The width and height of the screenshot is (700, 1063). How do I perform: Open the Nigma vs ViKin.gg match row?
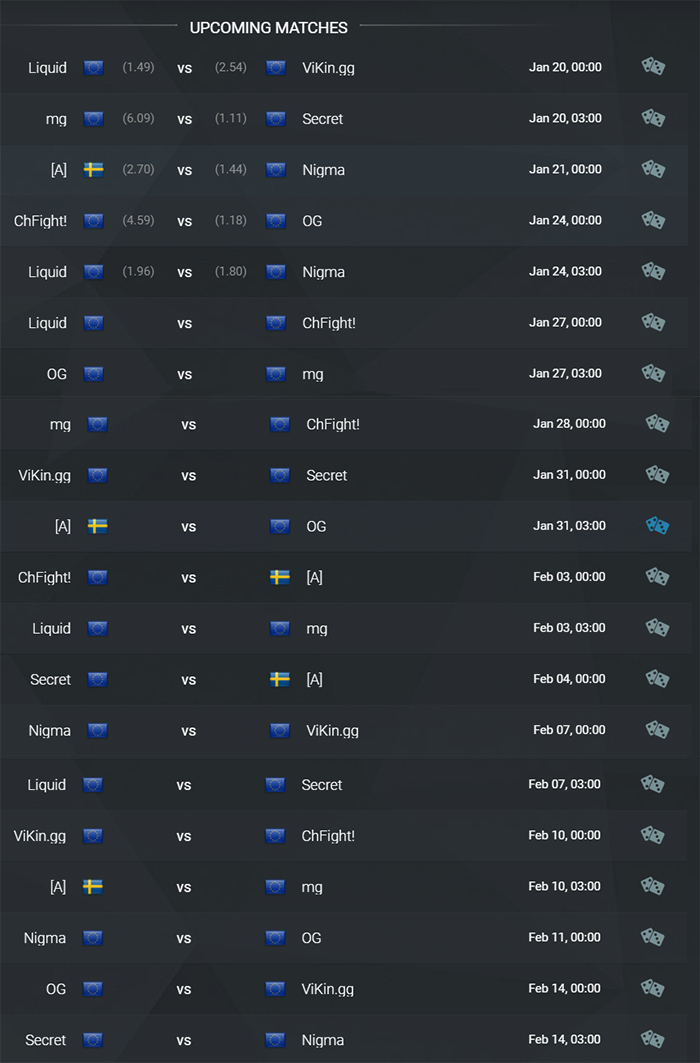coord(350,730)
